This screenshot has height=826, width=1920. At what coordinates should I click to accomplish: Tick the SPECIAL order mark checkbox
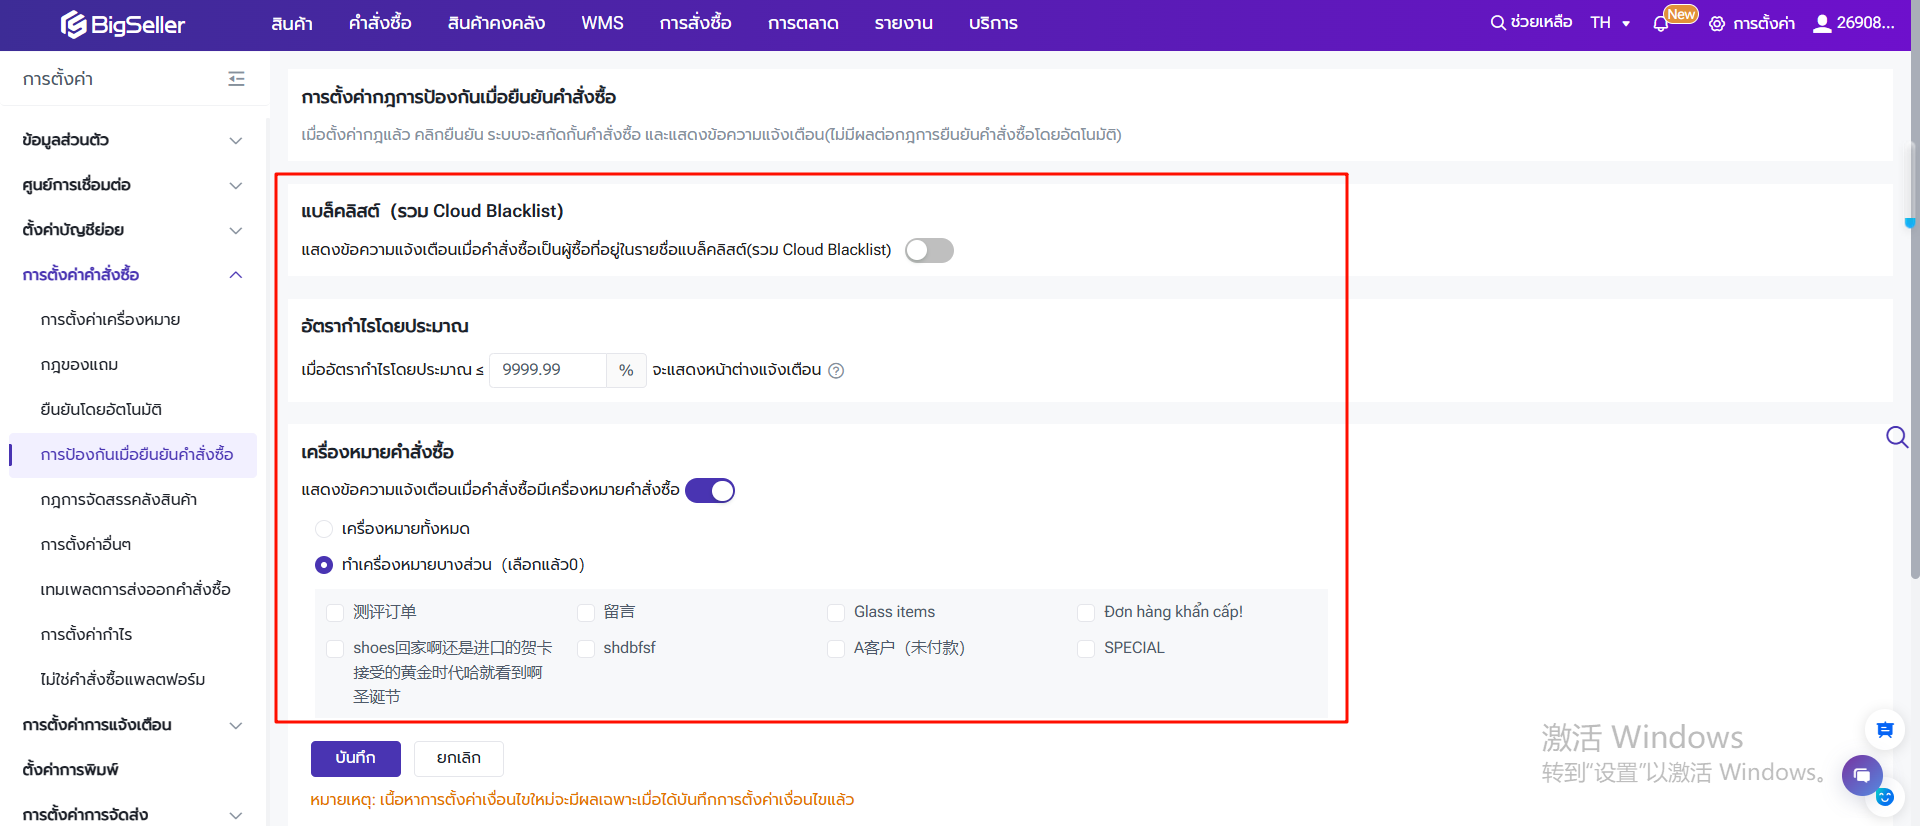pos(1086,649)
